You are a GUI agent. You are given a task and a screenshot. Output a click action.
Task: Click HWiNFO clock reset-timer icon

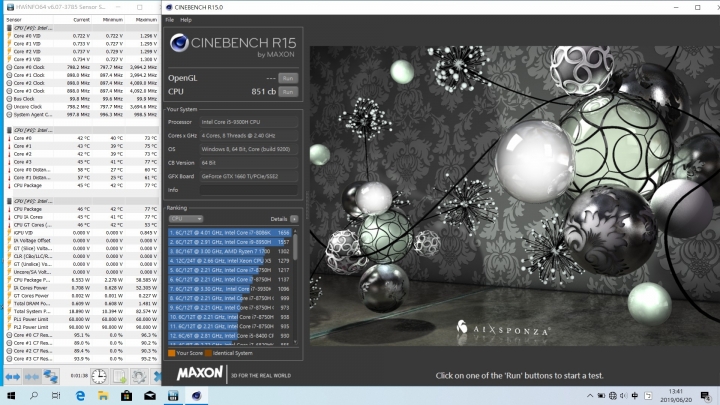[x=99, y=377]
